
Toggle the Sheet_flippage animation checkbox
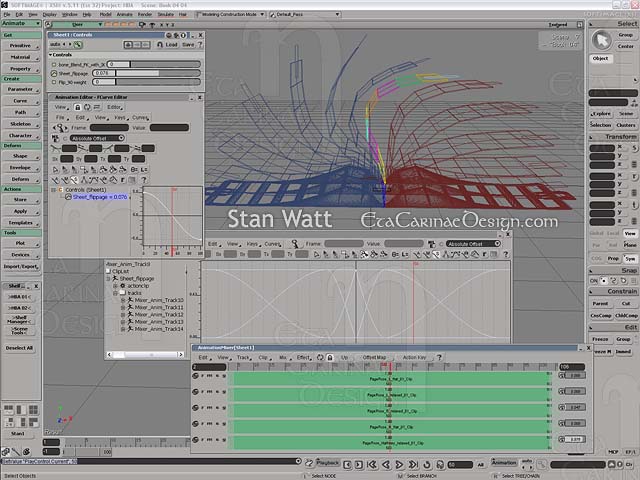(x=54, y=73)
